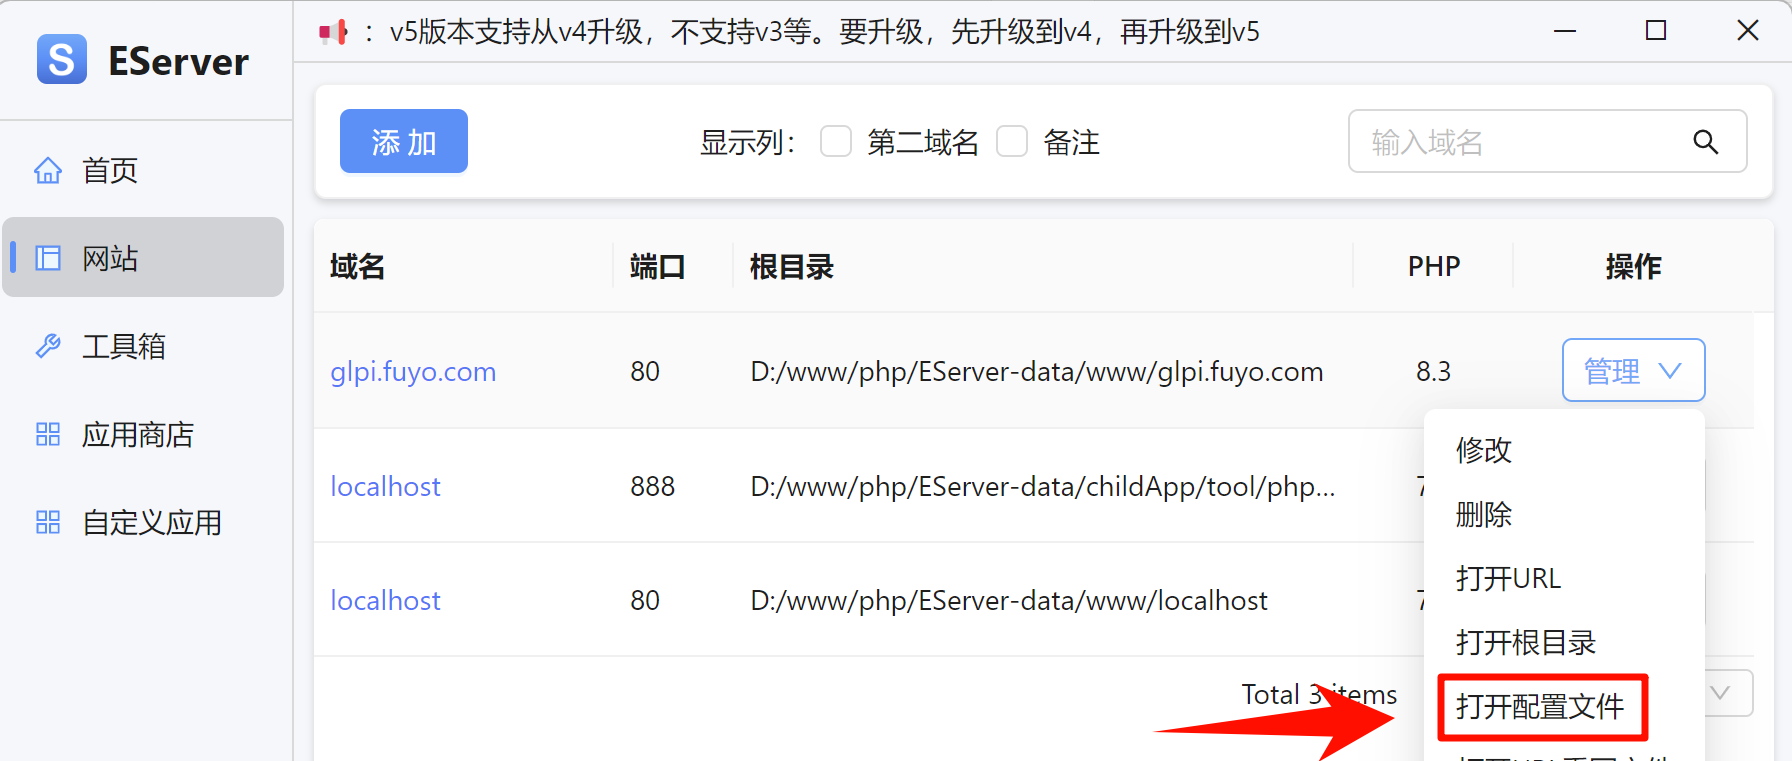
Task: Choose 打开根目录 in the dropdown menu
Action: [1526, 642]
